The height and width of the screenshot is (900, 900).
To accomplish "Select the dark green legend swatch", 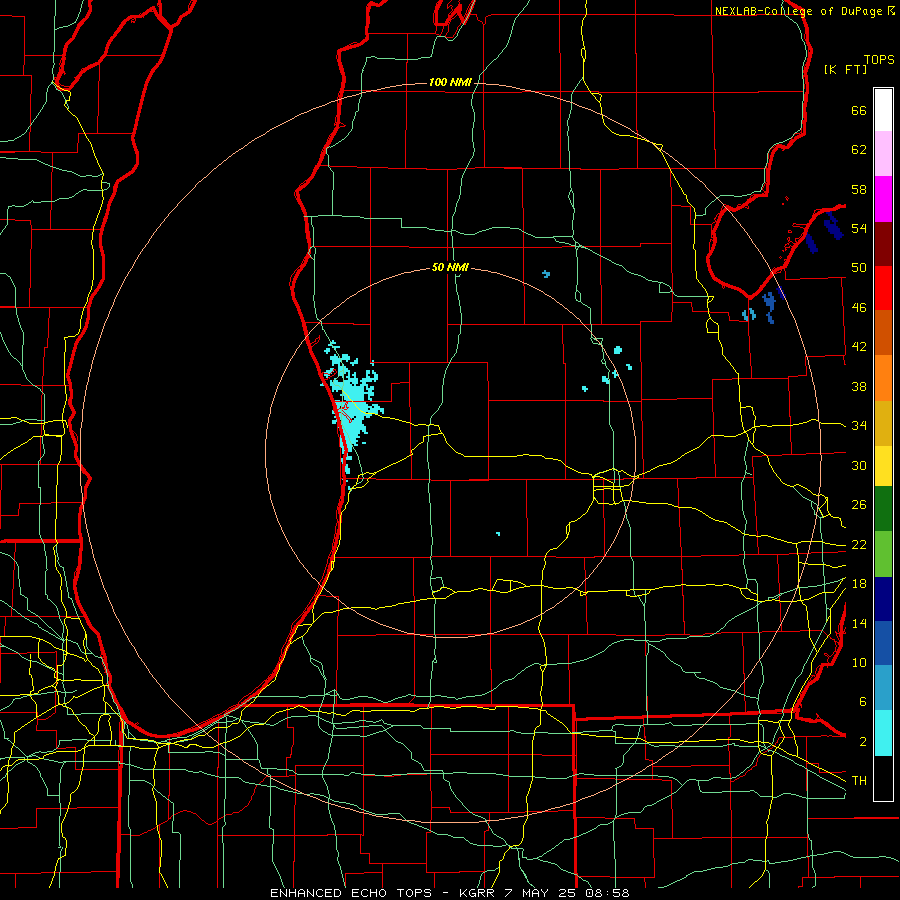I will pyautogui.click(x=883, y=509).
